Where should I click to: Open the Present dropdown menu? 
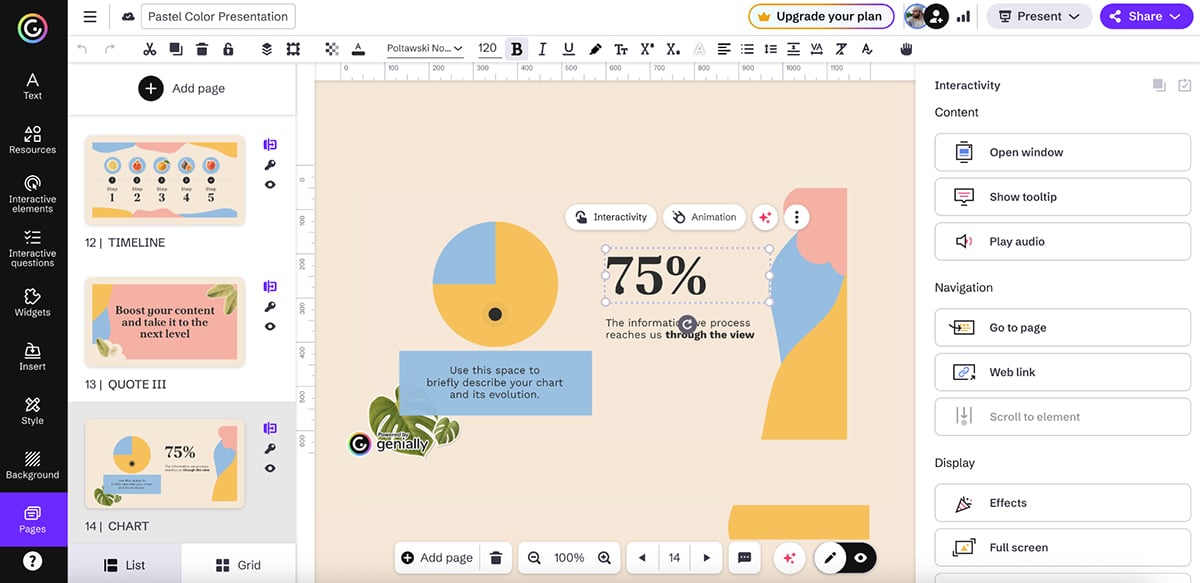coord(1039,16)
